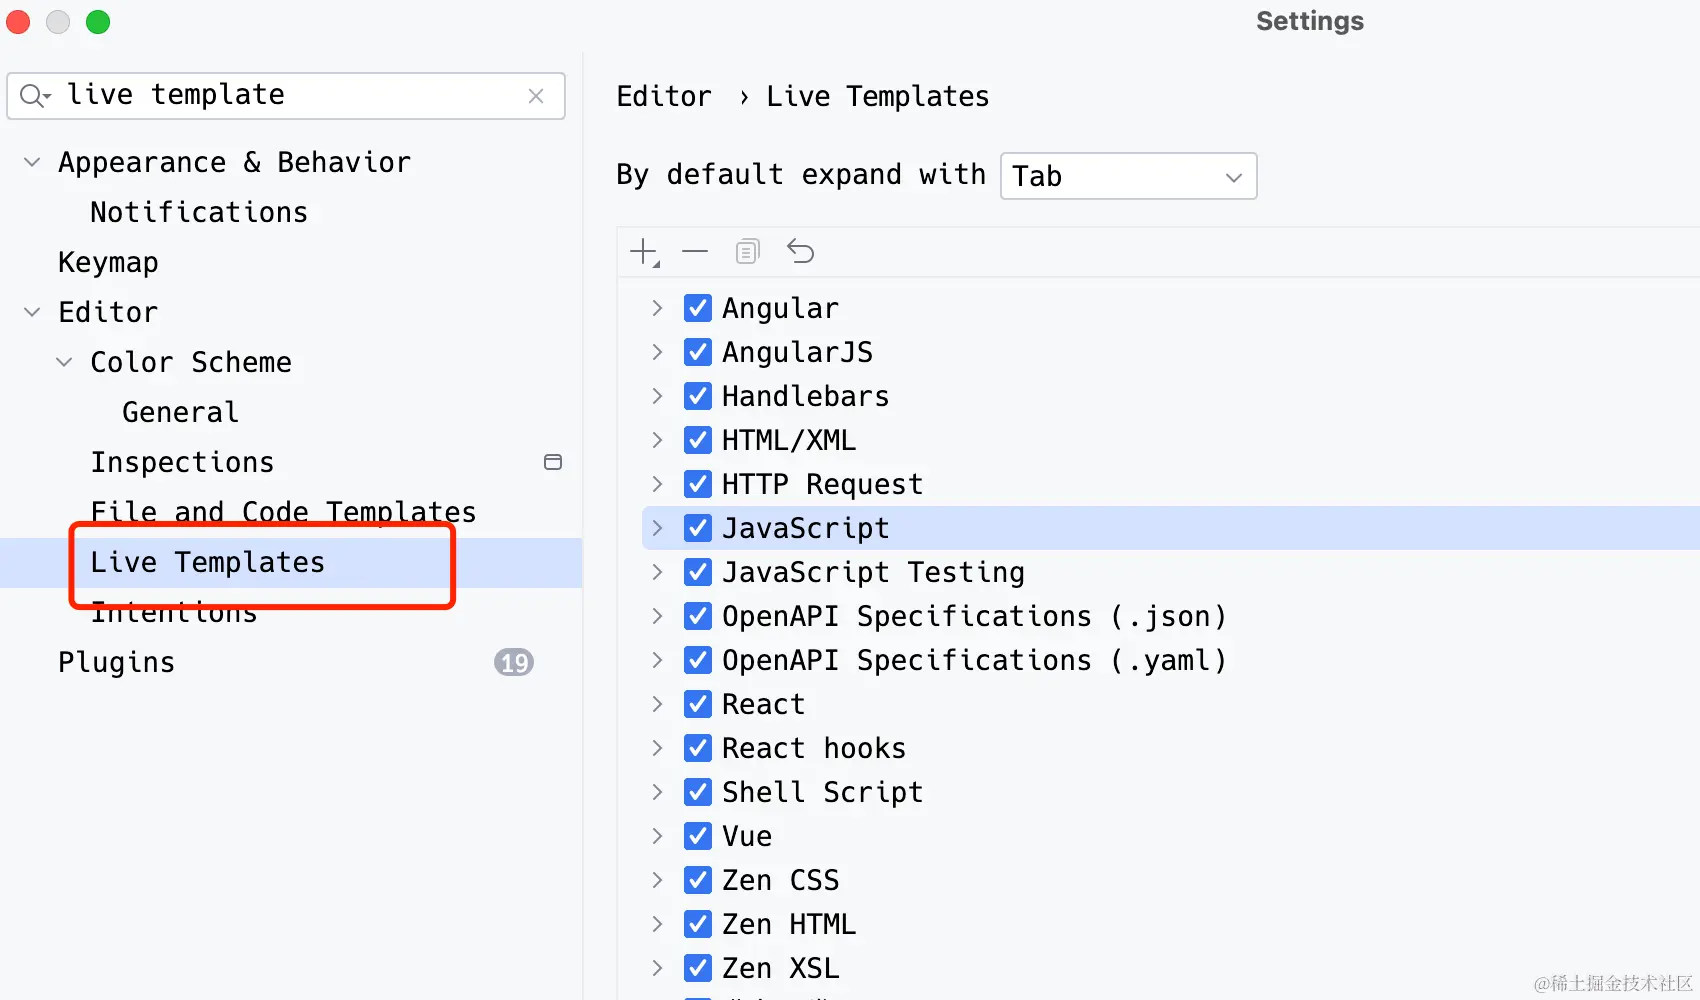Viewport: 1700px width, 1000px height.
Task: Expand the Angular template group
Action: (x=657, y=308)
